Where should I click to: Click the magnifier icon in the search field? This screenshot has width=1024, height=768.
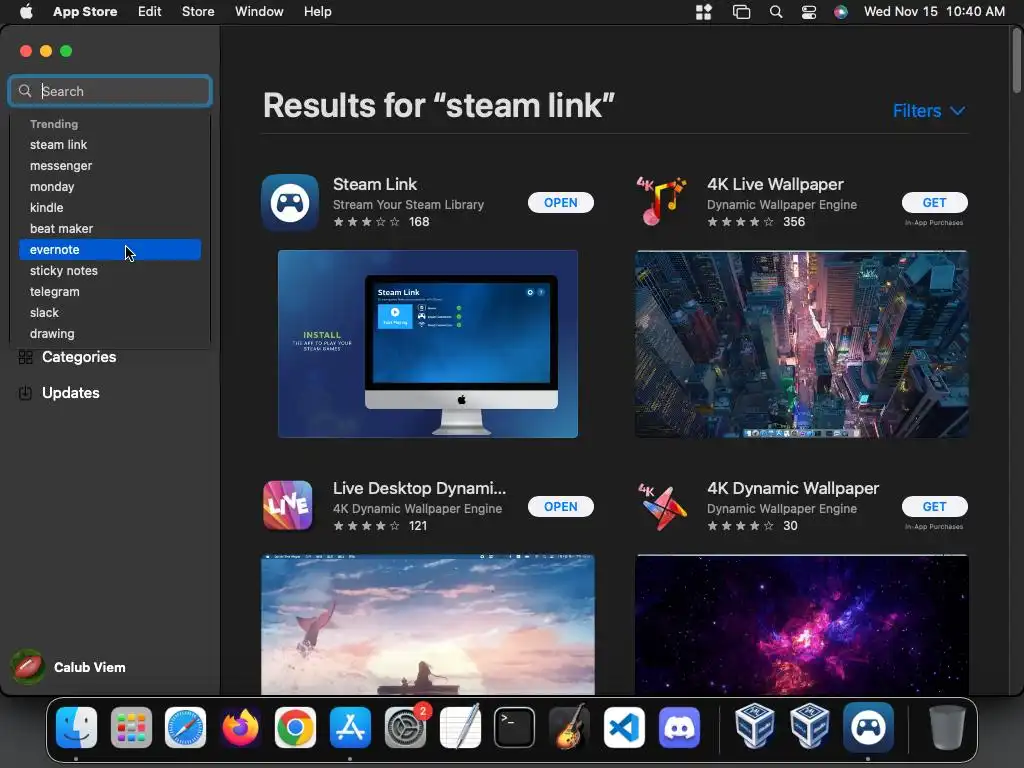coord(25,91)
